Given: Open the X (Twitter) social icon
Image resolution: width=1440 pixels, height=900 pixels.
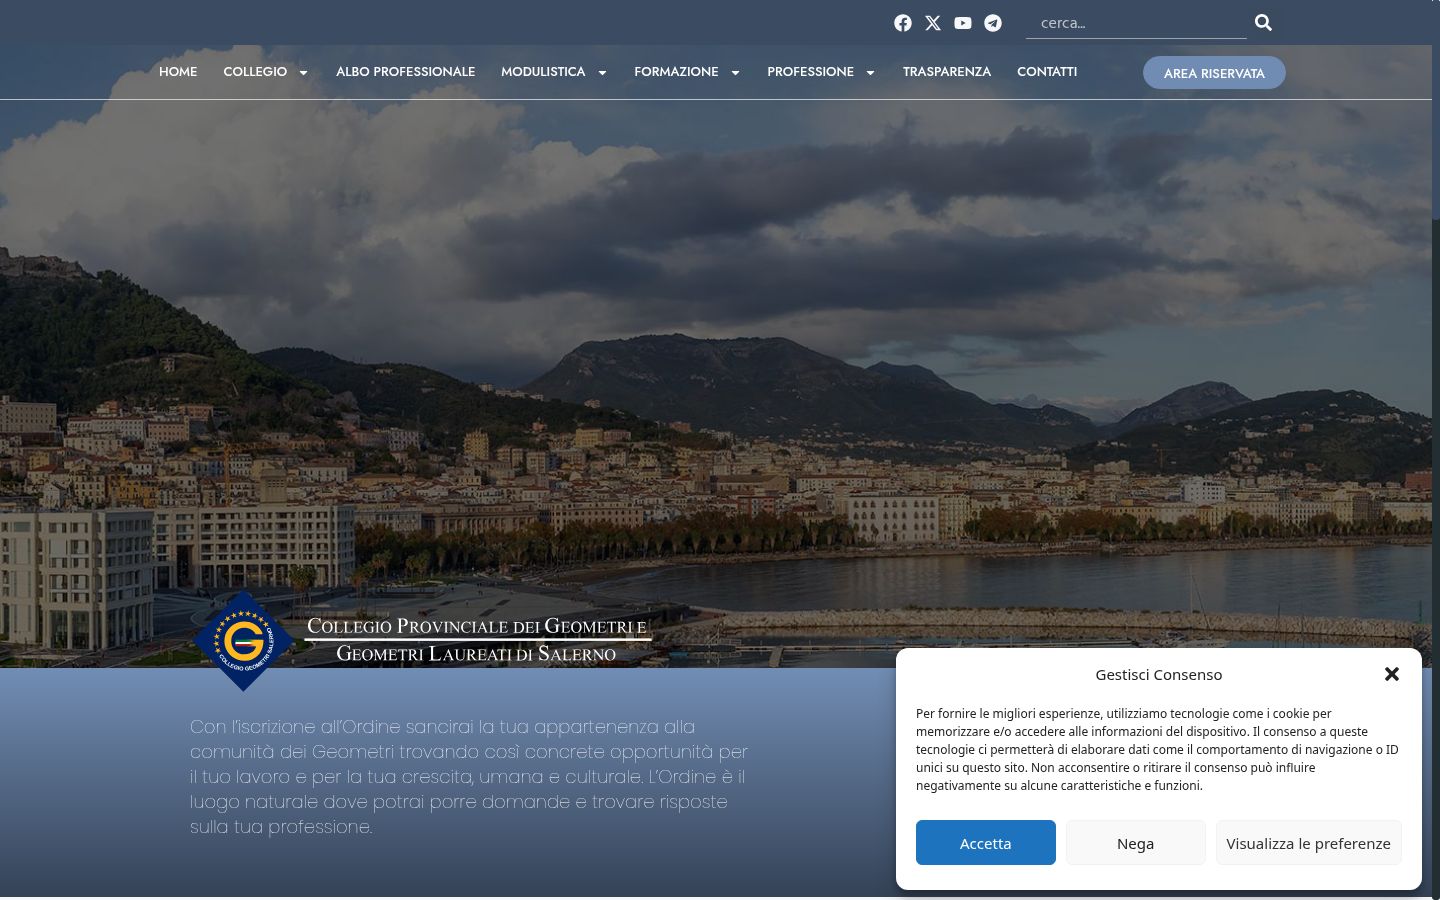Looking at the screenshot, I should tap(933, 23).
